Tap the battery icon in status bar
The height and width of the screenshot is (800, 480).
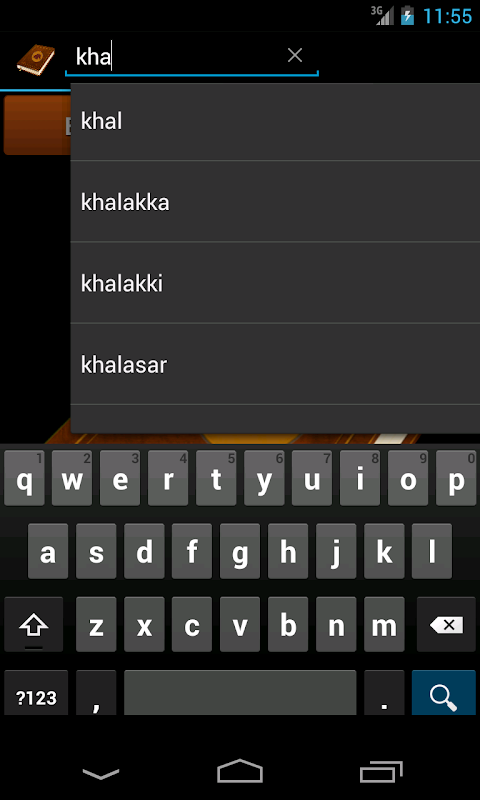407,15
